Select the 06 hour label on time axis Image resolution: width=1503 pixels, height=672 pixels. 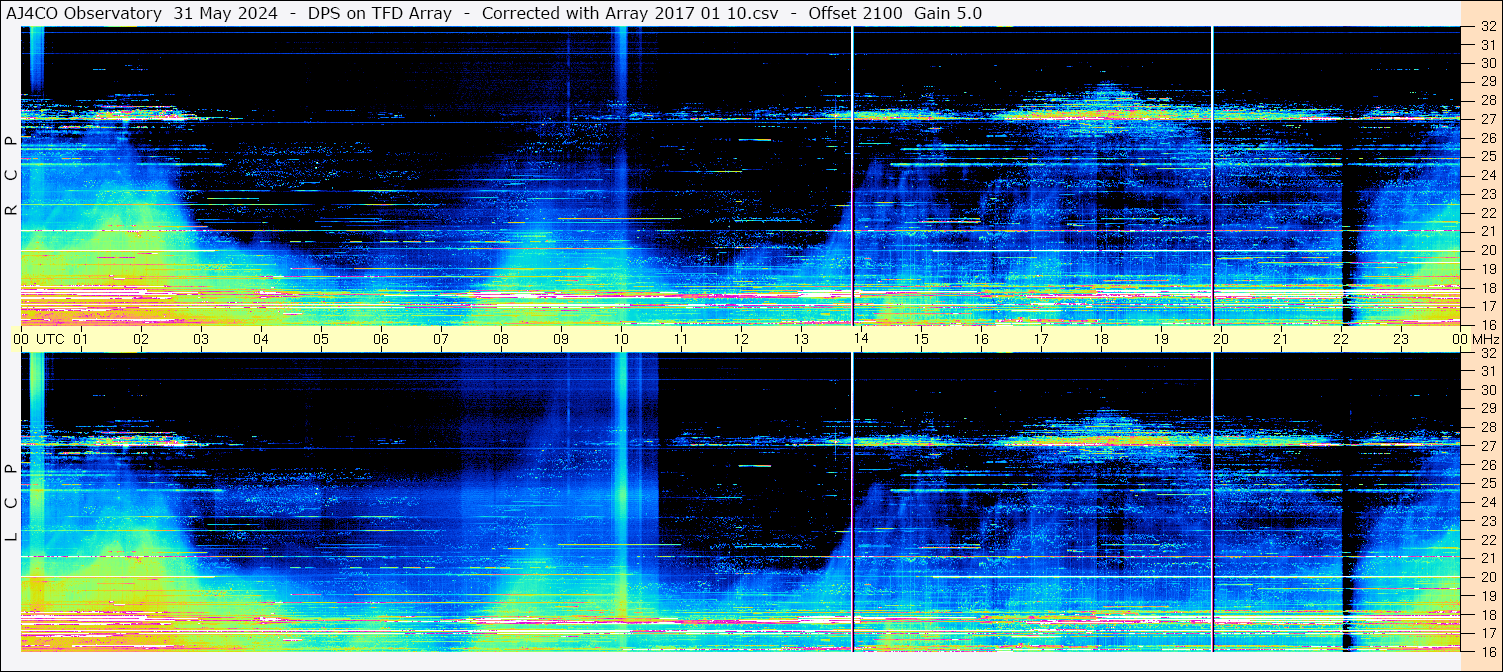coord(381,339)
